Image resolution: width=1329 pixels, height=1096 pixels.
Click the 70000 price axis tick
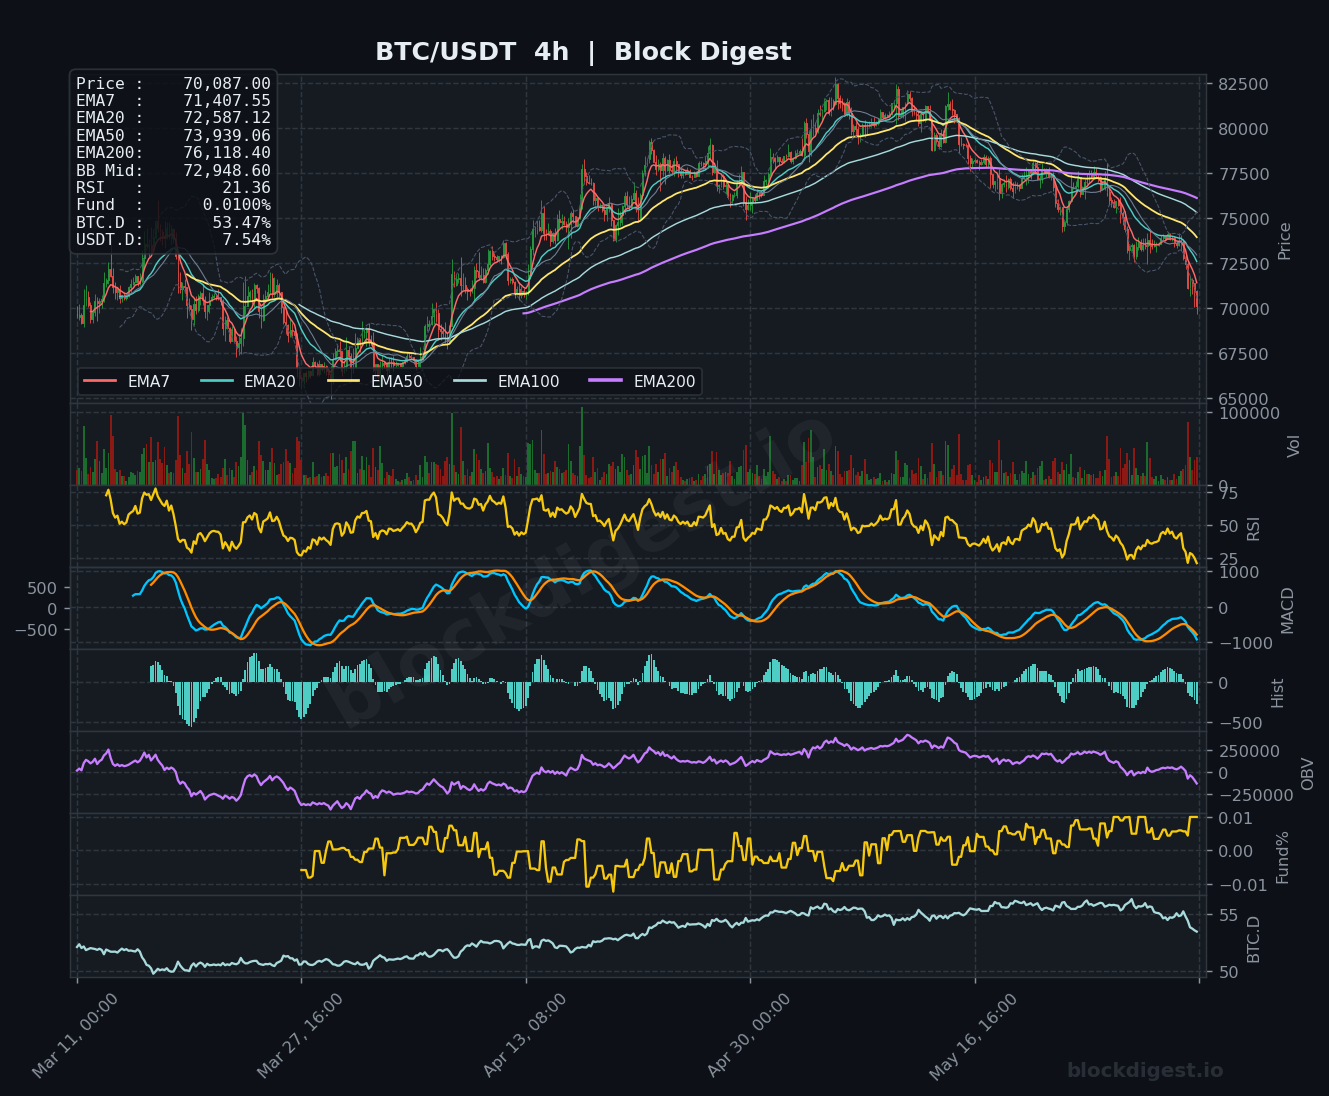(x=1243, y=309)
